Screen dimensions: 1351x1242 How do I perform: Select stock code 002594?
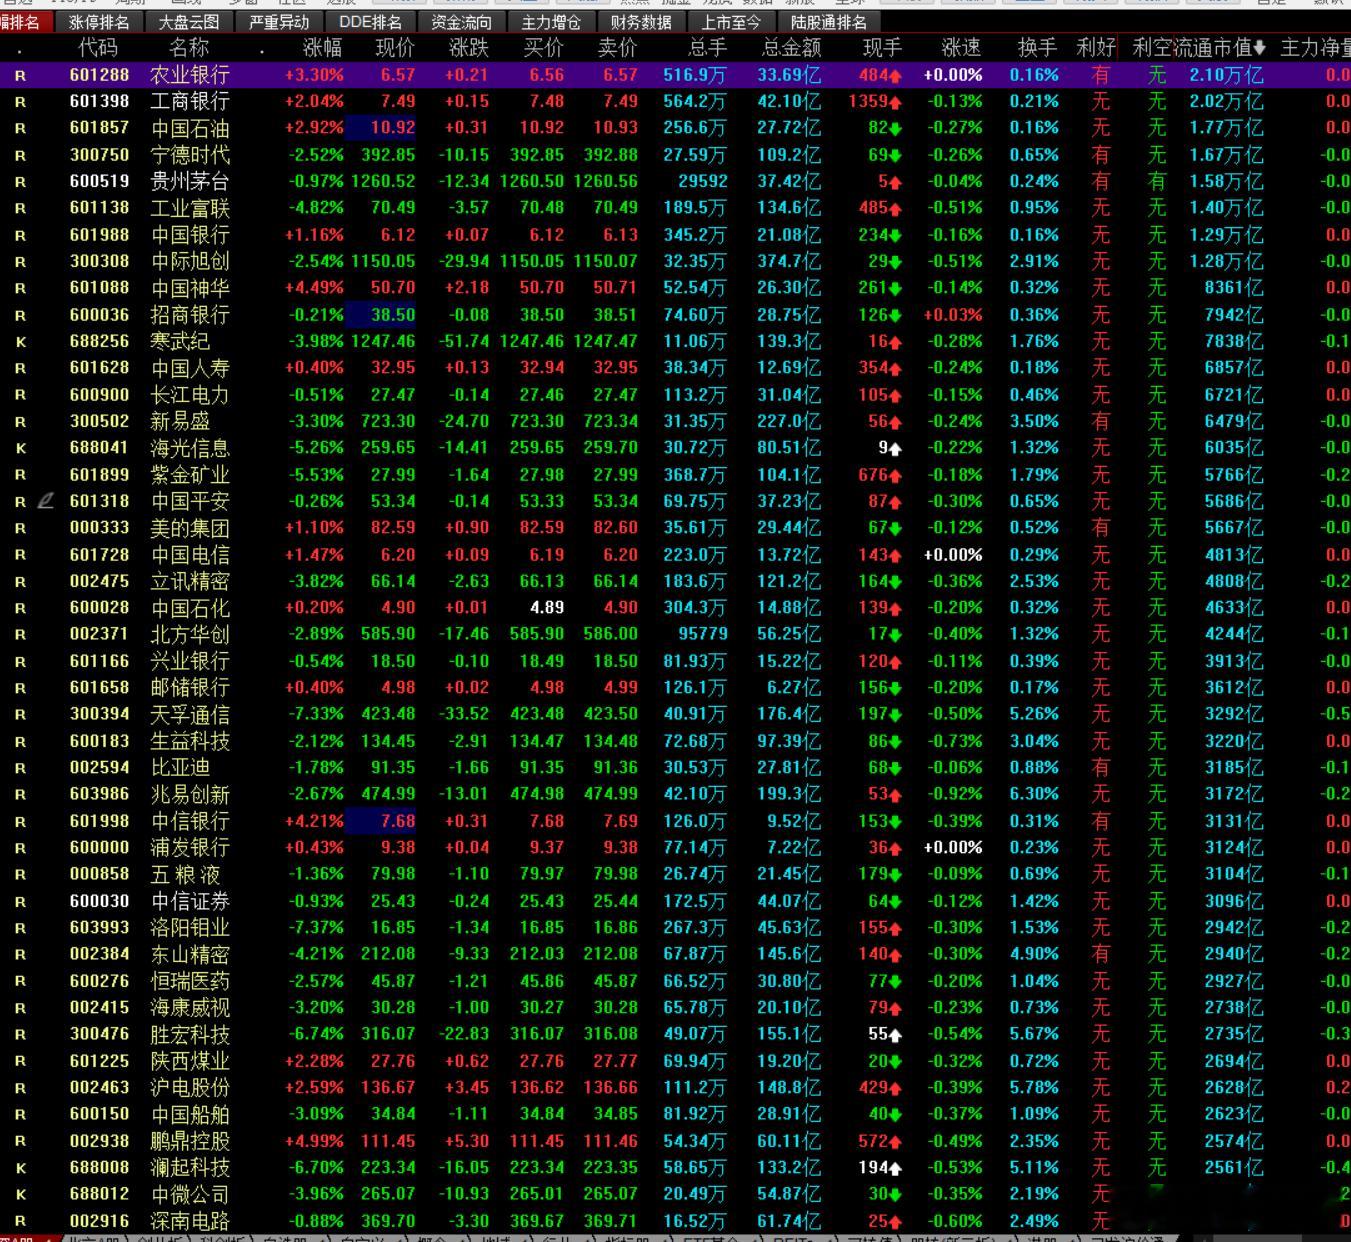coord(99,768)
